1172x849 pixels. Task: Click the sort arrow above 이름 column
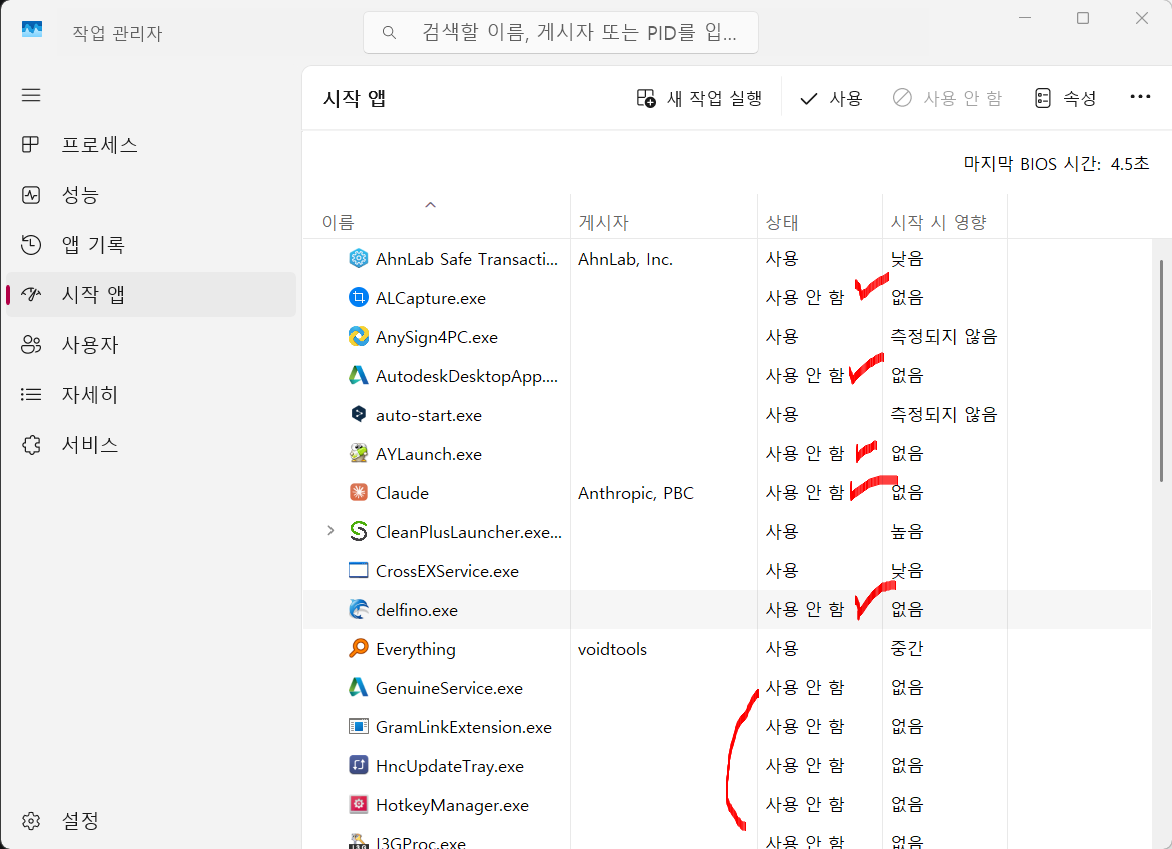430,205
